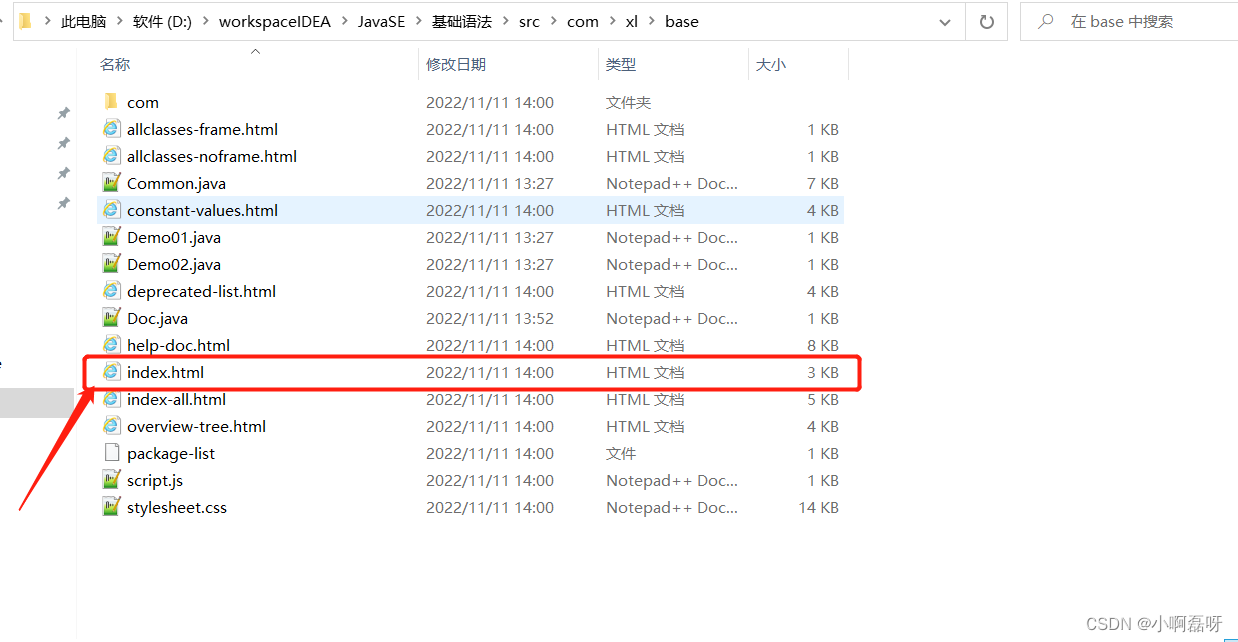
Task: Expand chevron after workspaceIDEA in path
Action: 345,21
